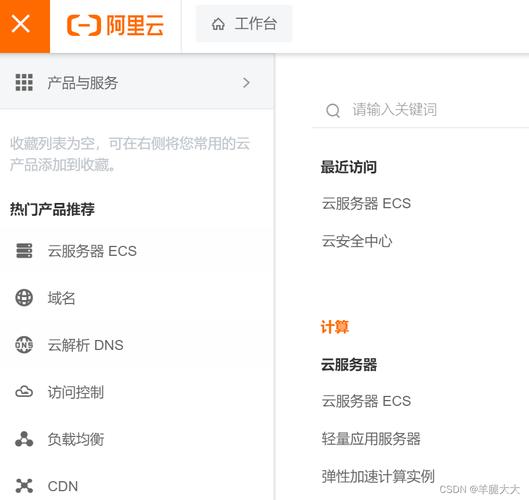Click the Alibaba Cloud logo
The height and width of the screenshot is (500, 529).
pos(115,25)
